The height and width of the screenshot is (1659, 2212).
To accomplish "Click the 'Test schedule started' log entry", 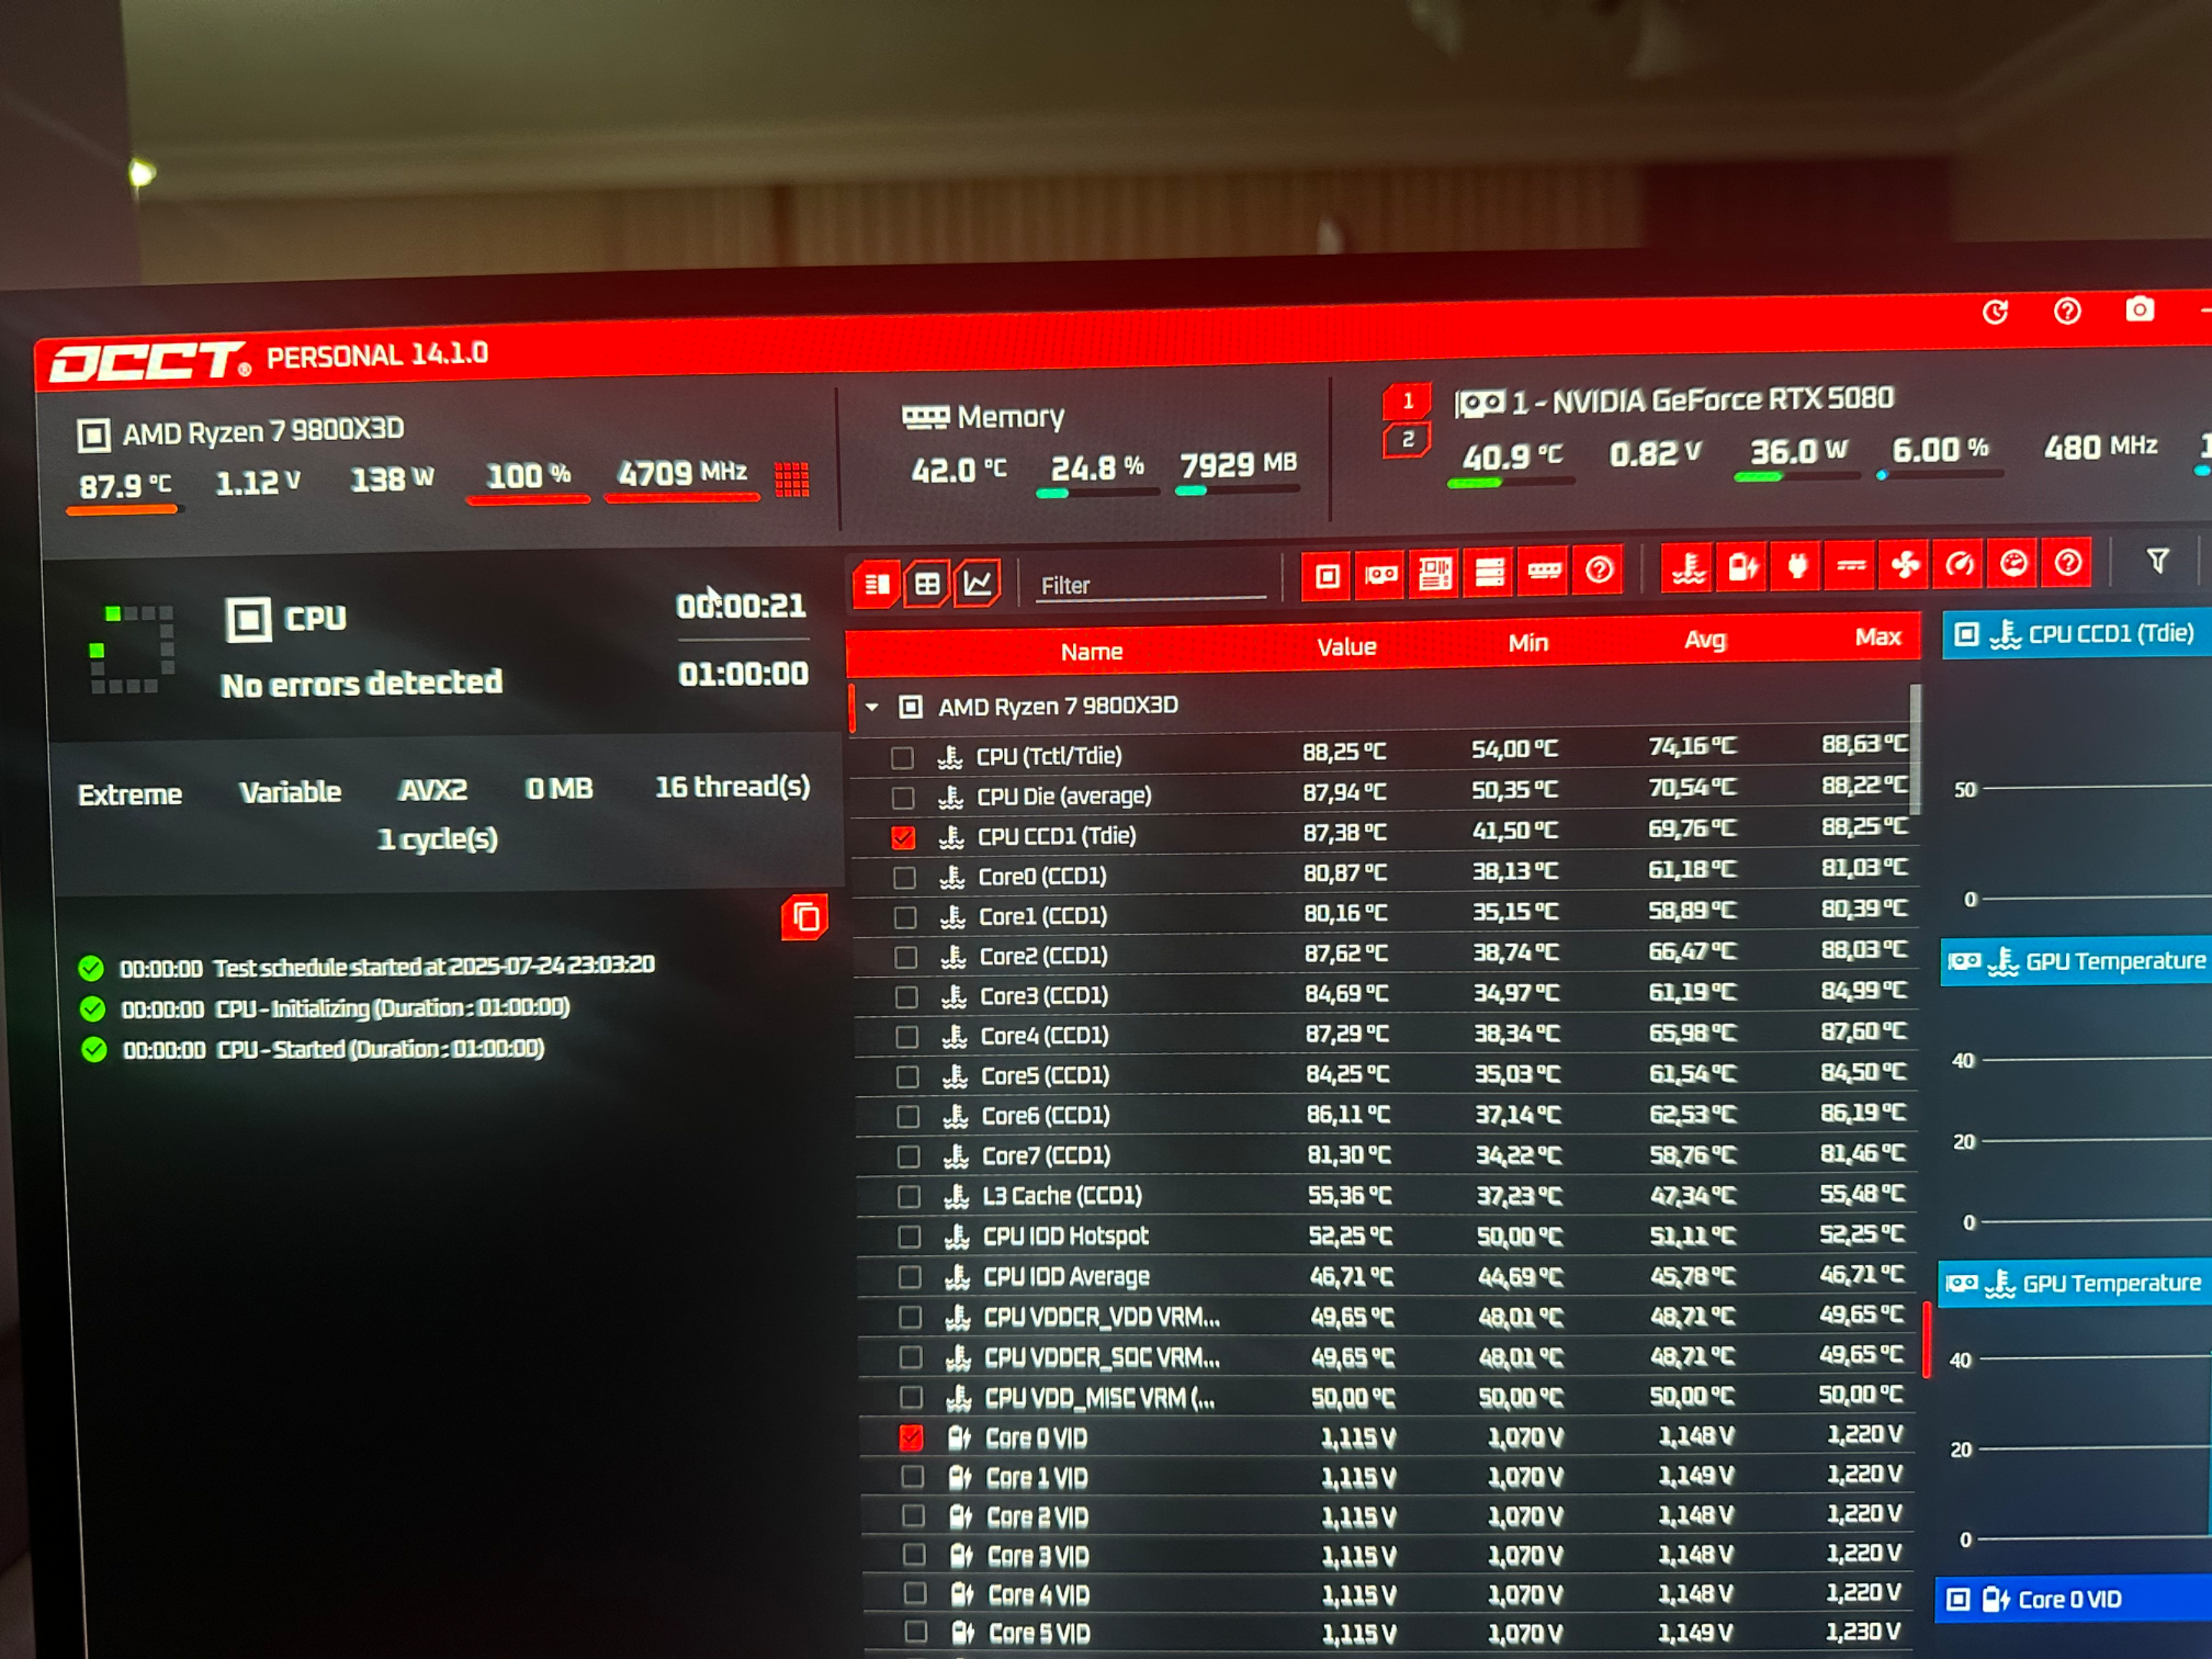I will 388,966.
